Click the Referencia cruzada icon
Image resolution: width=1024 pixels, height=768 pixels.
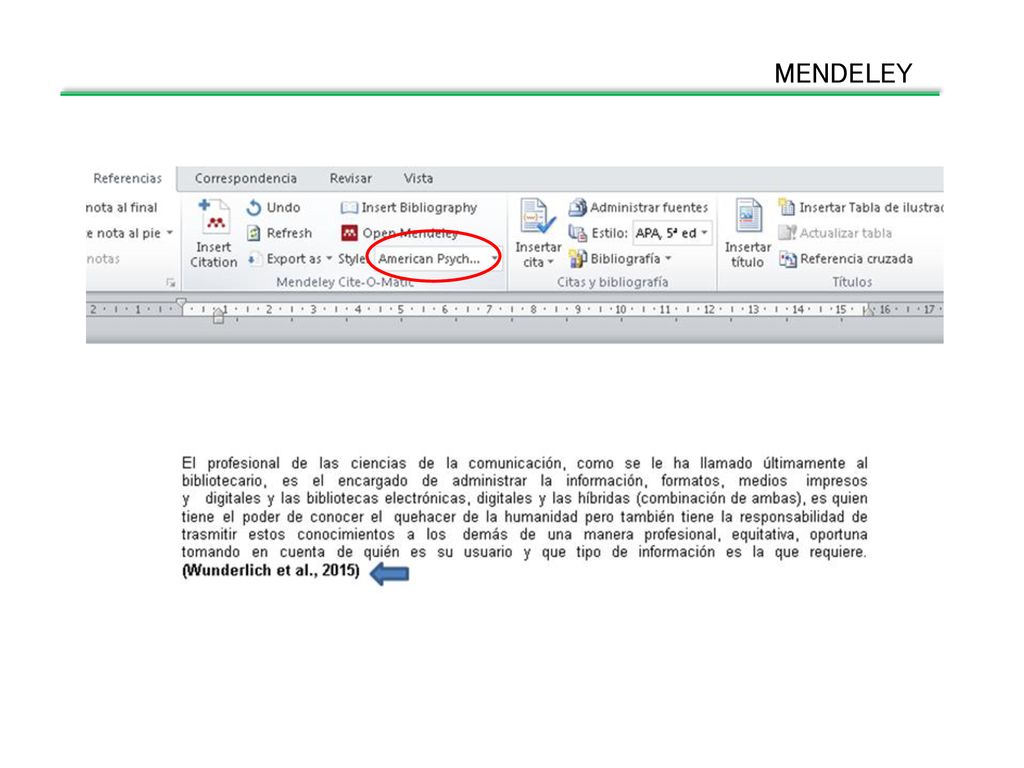[x=788, y=259]
